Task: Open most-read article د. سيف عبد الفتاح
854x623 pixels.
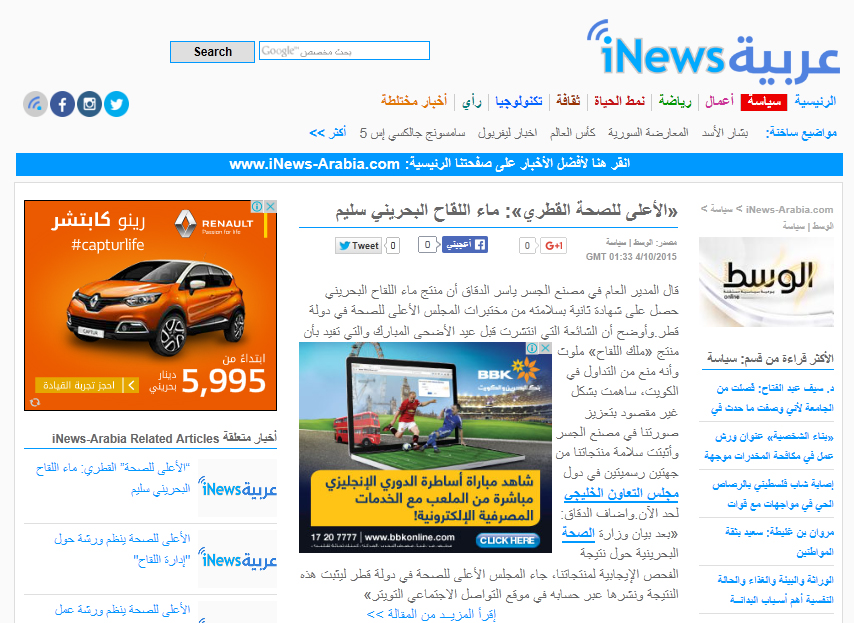Action: tap(772, 398)
